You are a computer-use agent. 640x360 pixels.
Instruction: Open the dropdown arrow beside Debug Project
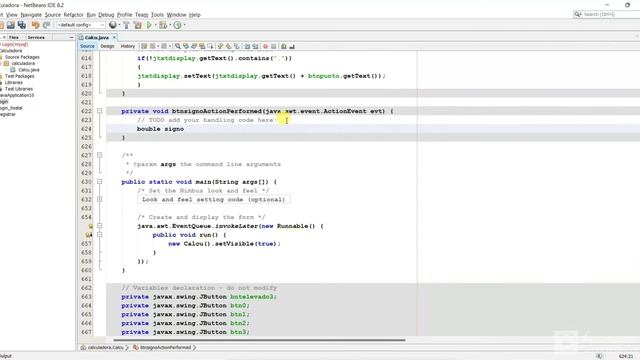point(170,25)
